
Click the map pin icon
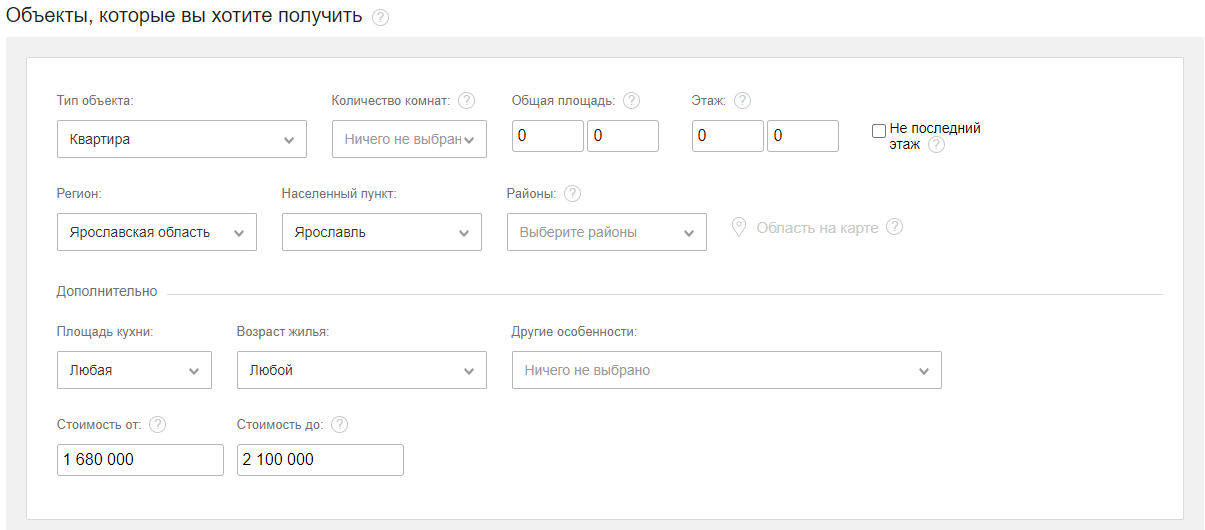click(x=739, y=227)
